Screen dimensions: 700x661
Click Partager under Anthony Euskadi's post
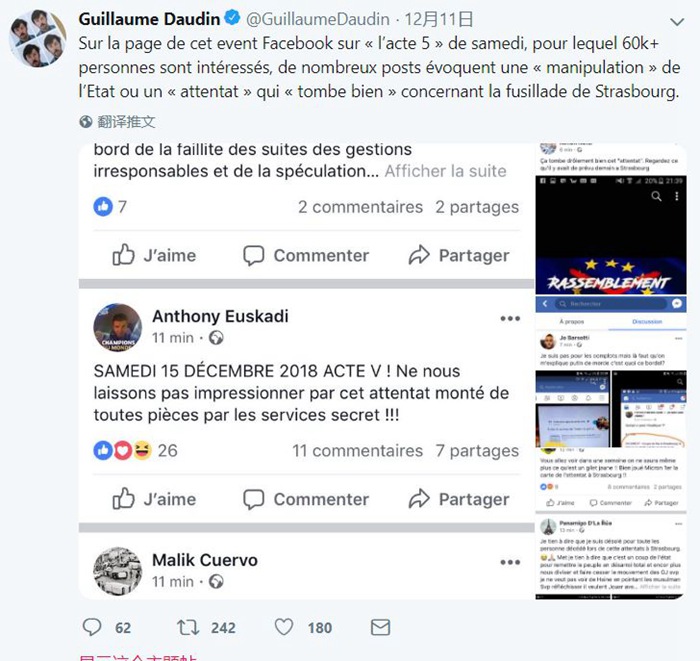pos(459,499)
